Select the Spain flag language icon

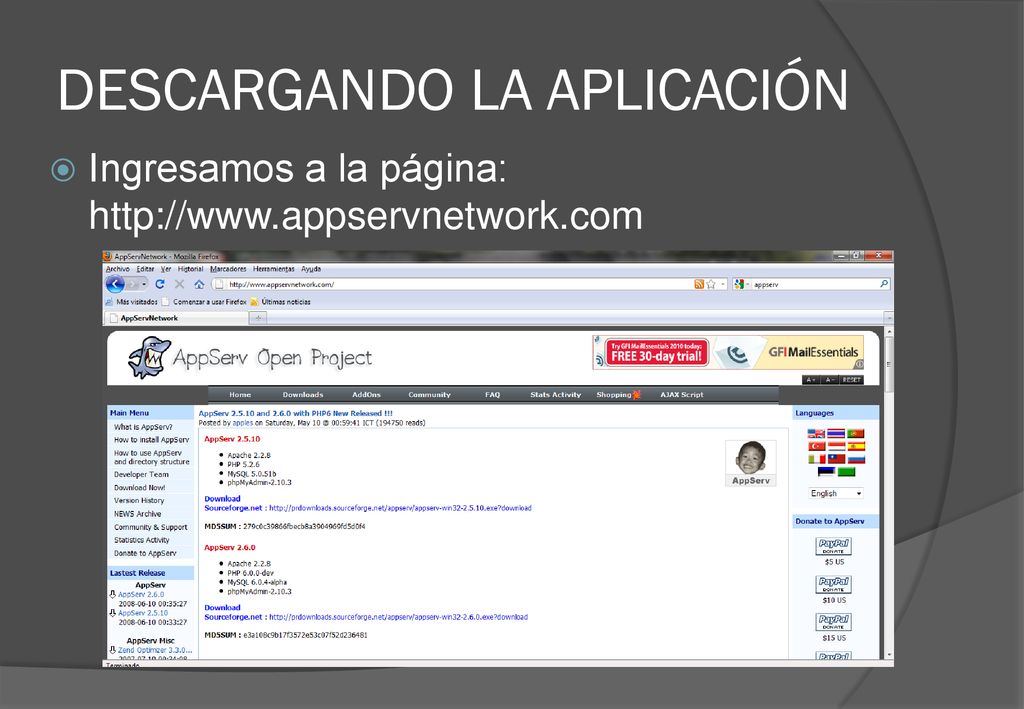(856, 447)
